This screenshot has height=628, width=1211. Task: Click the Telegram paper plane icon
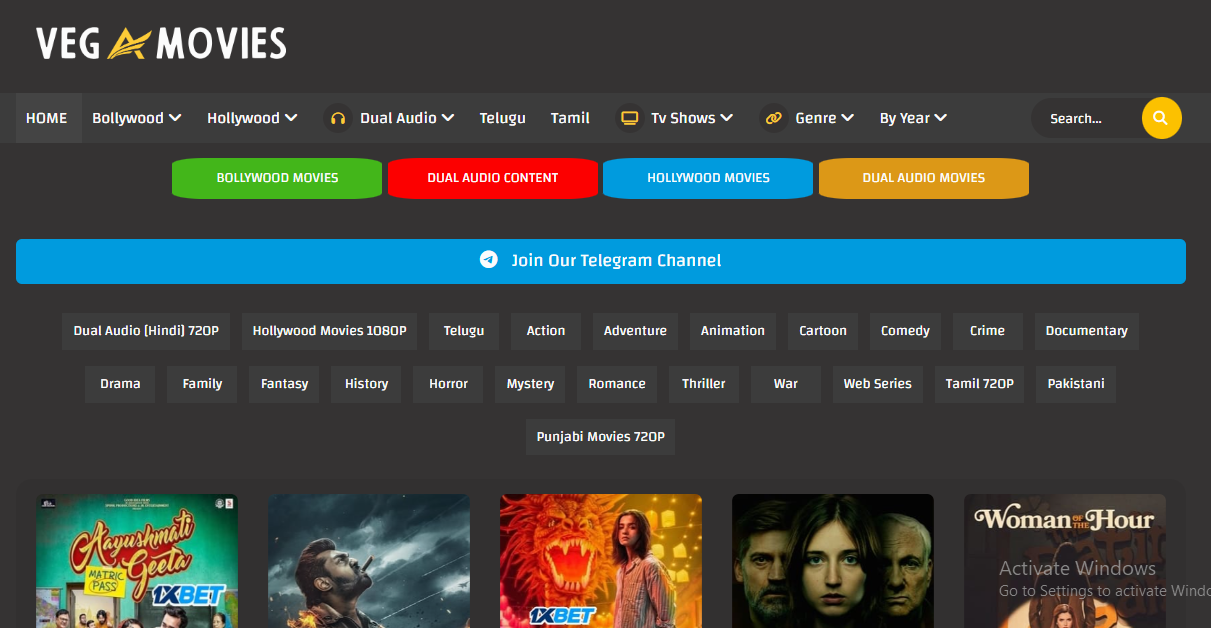(489, 260)
